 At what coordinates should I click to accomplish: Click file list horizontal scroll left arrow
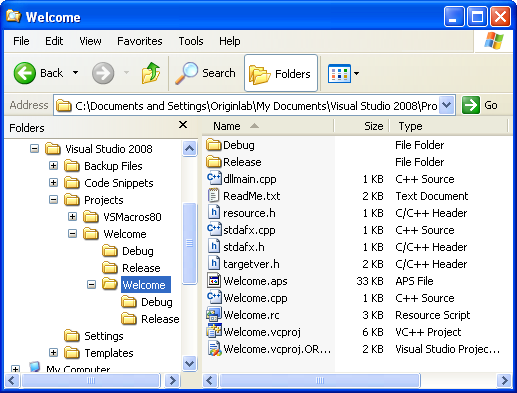click(210, 380)
